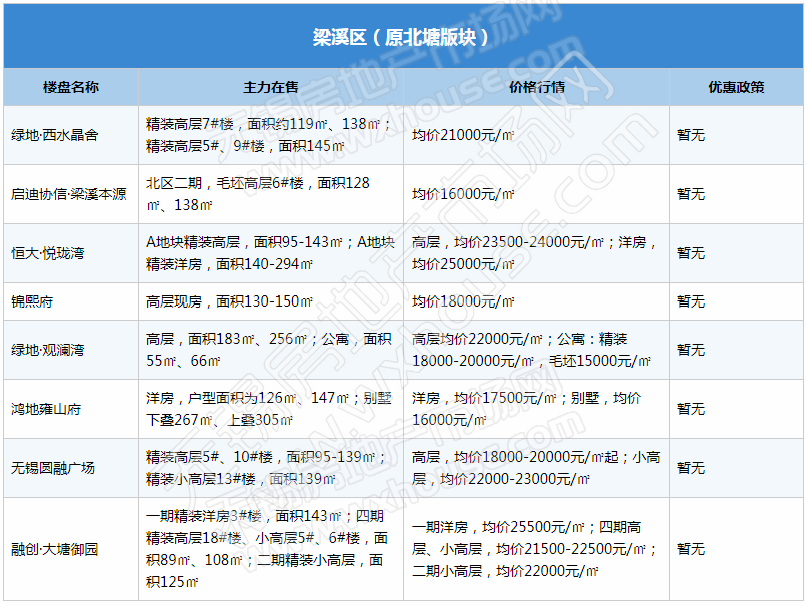Click the 无锡圆融广场 property name
Image resolution: width=807 pixels, height=605 pixels.
[54, 467]
